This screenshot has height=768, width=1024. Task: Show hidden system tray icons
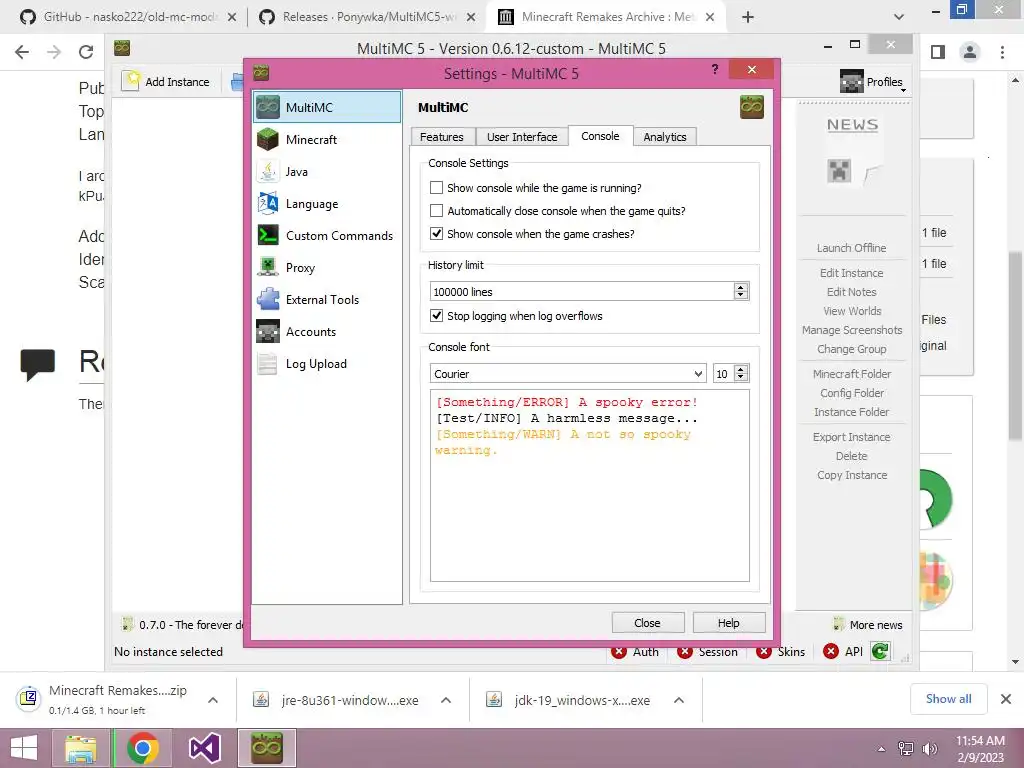click(x=882, y=748)
